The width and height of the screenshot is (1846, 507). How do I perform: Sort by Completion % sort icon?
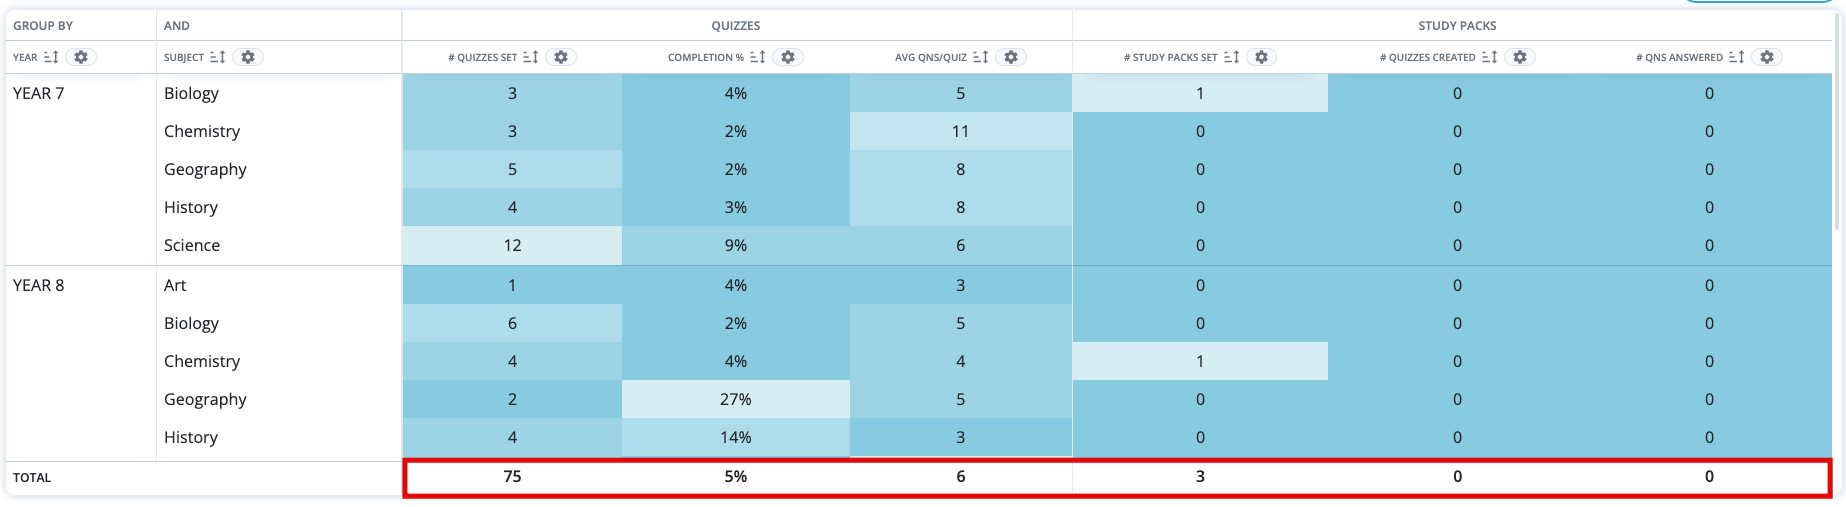[x=757, y=57]
